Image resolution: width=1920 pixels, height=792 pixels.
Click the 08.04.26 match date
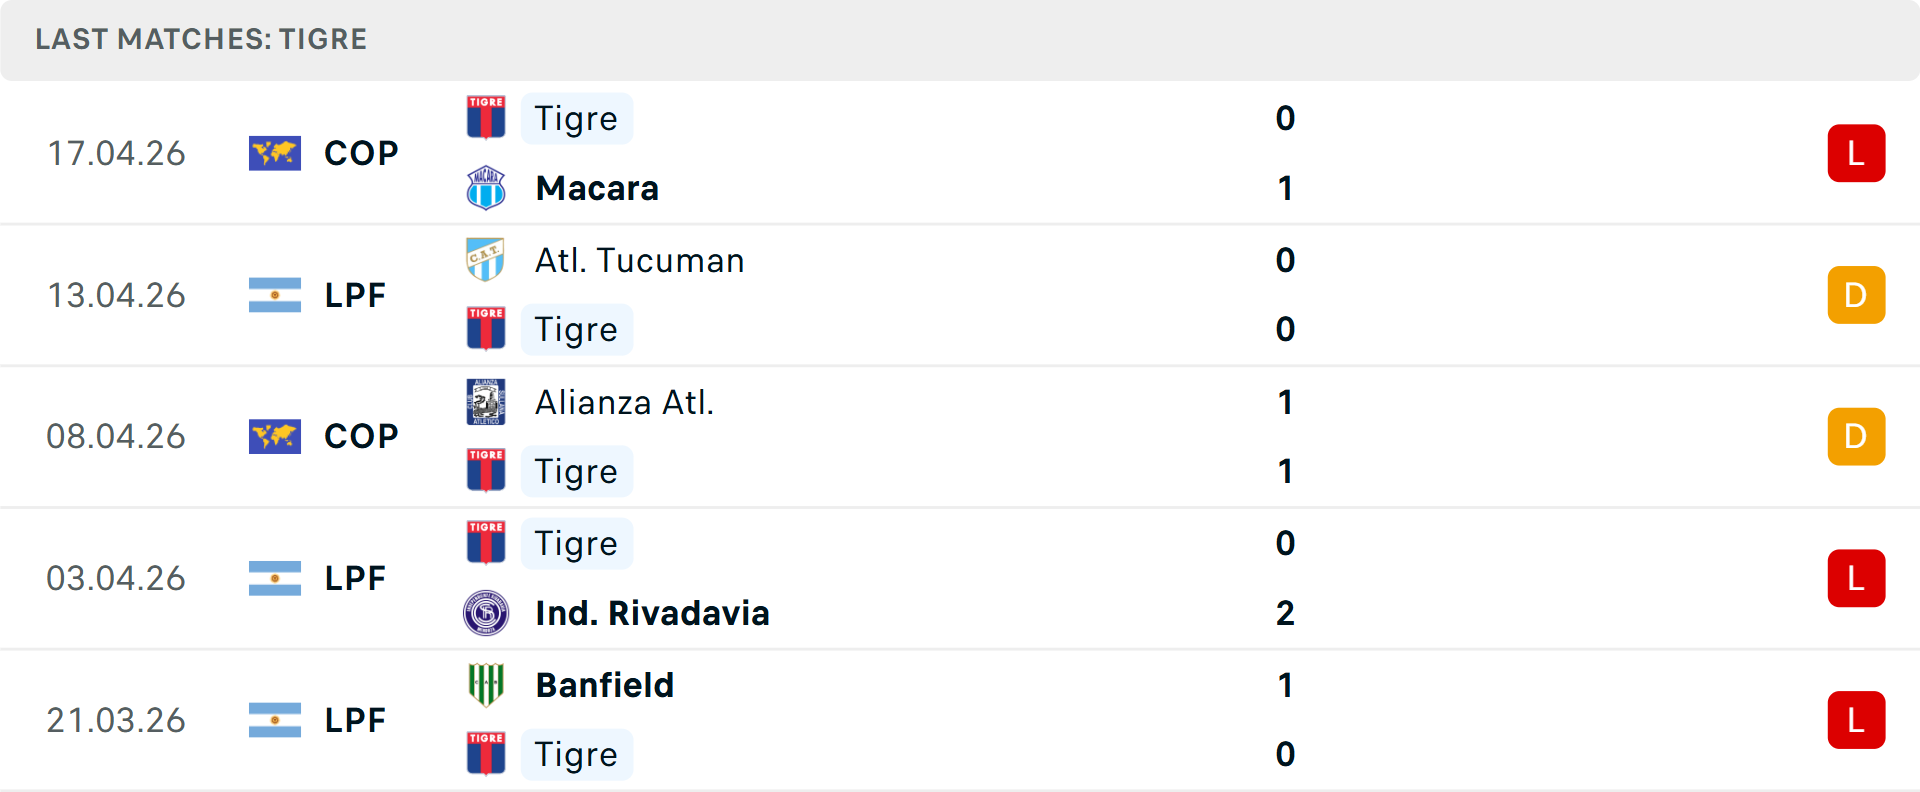tap(116, 436)
